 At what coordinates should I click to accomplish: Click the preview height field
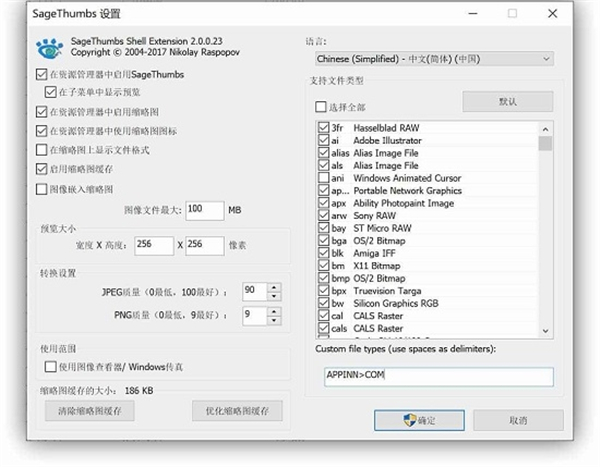click(205, 245)
